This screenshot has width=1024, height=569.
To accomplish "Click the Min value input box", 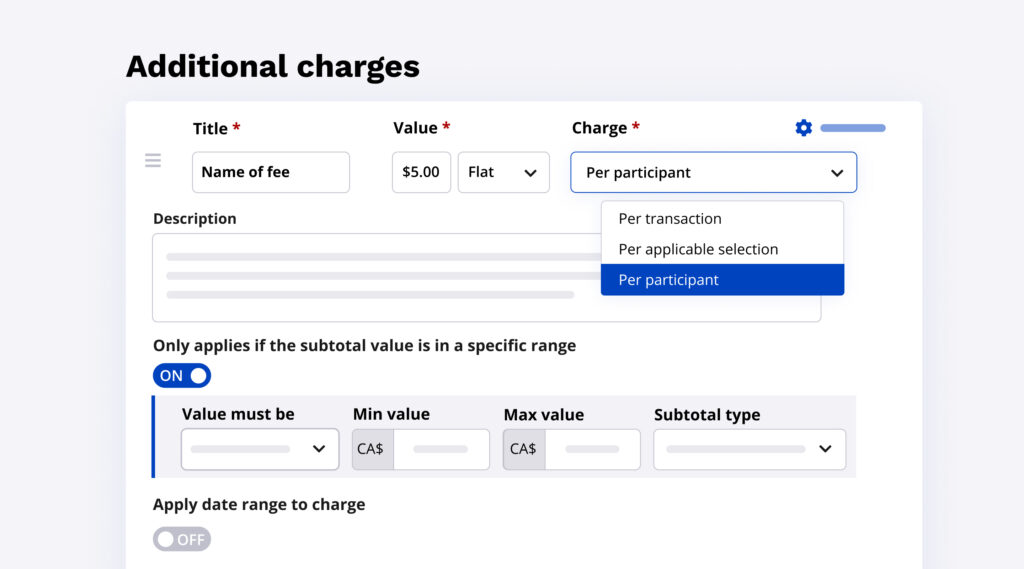I will tap(441, 449).
